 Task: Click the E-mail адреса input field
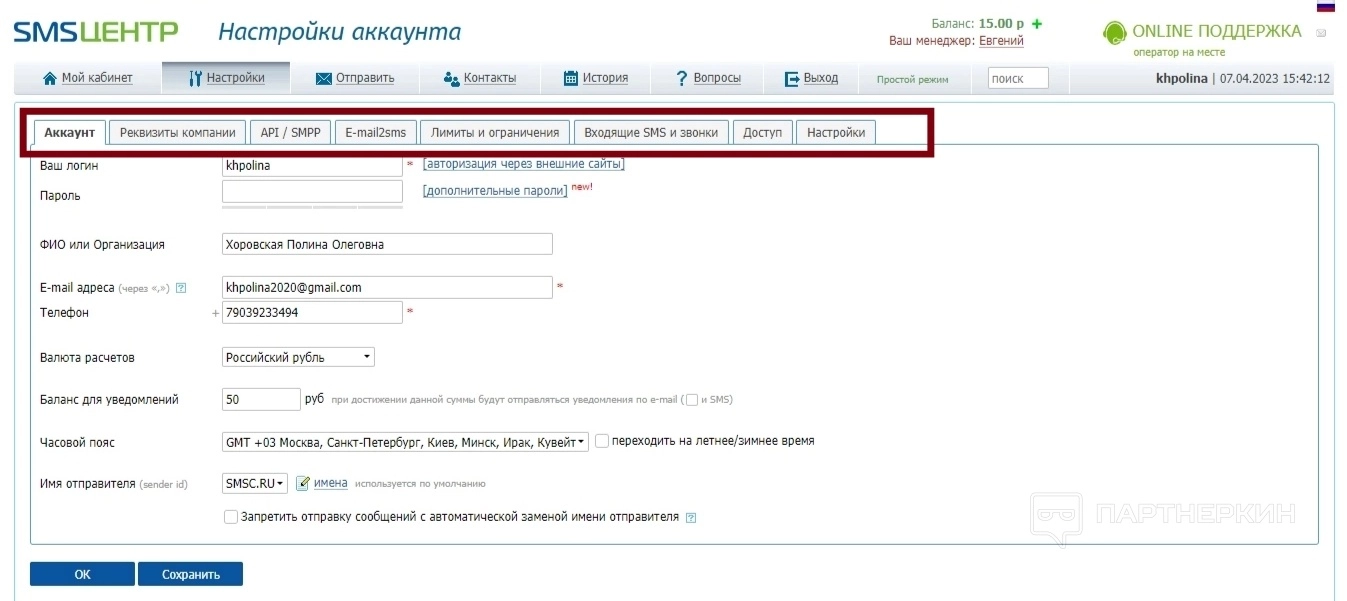(x=387, y=287)
